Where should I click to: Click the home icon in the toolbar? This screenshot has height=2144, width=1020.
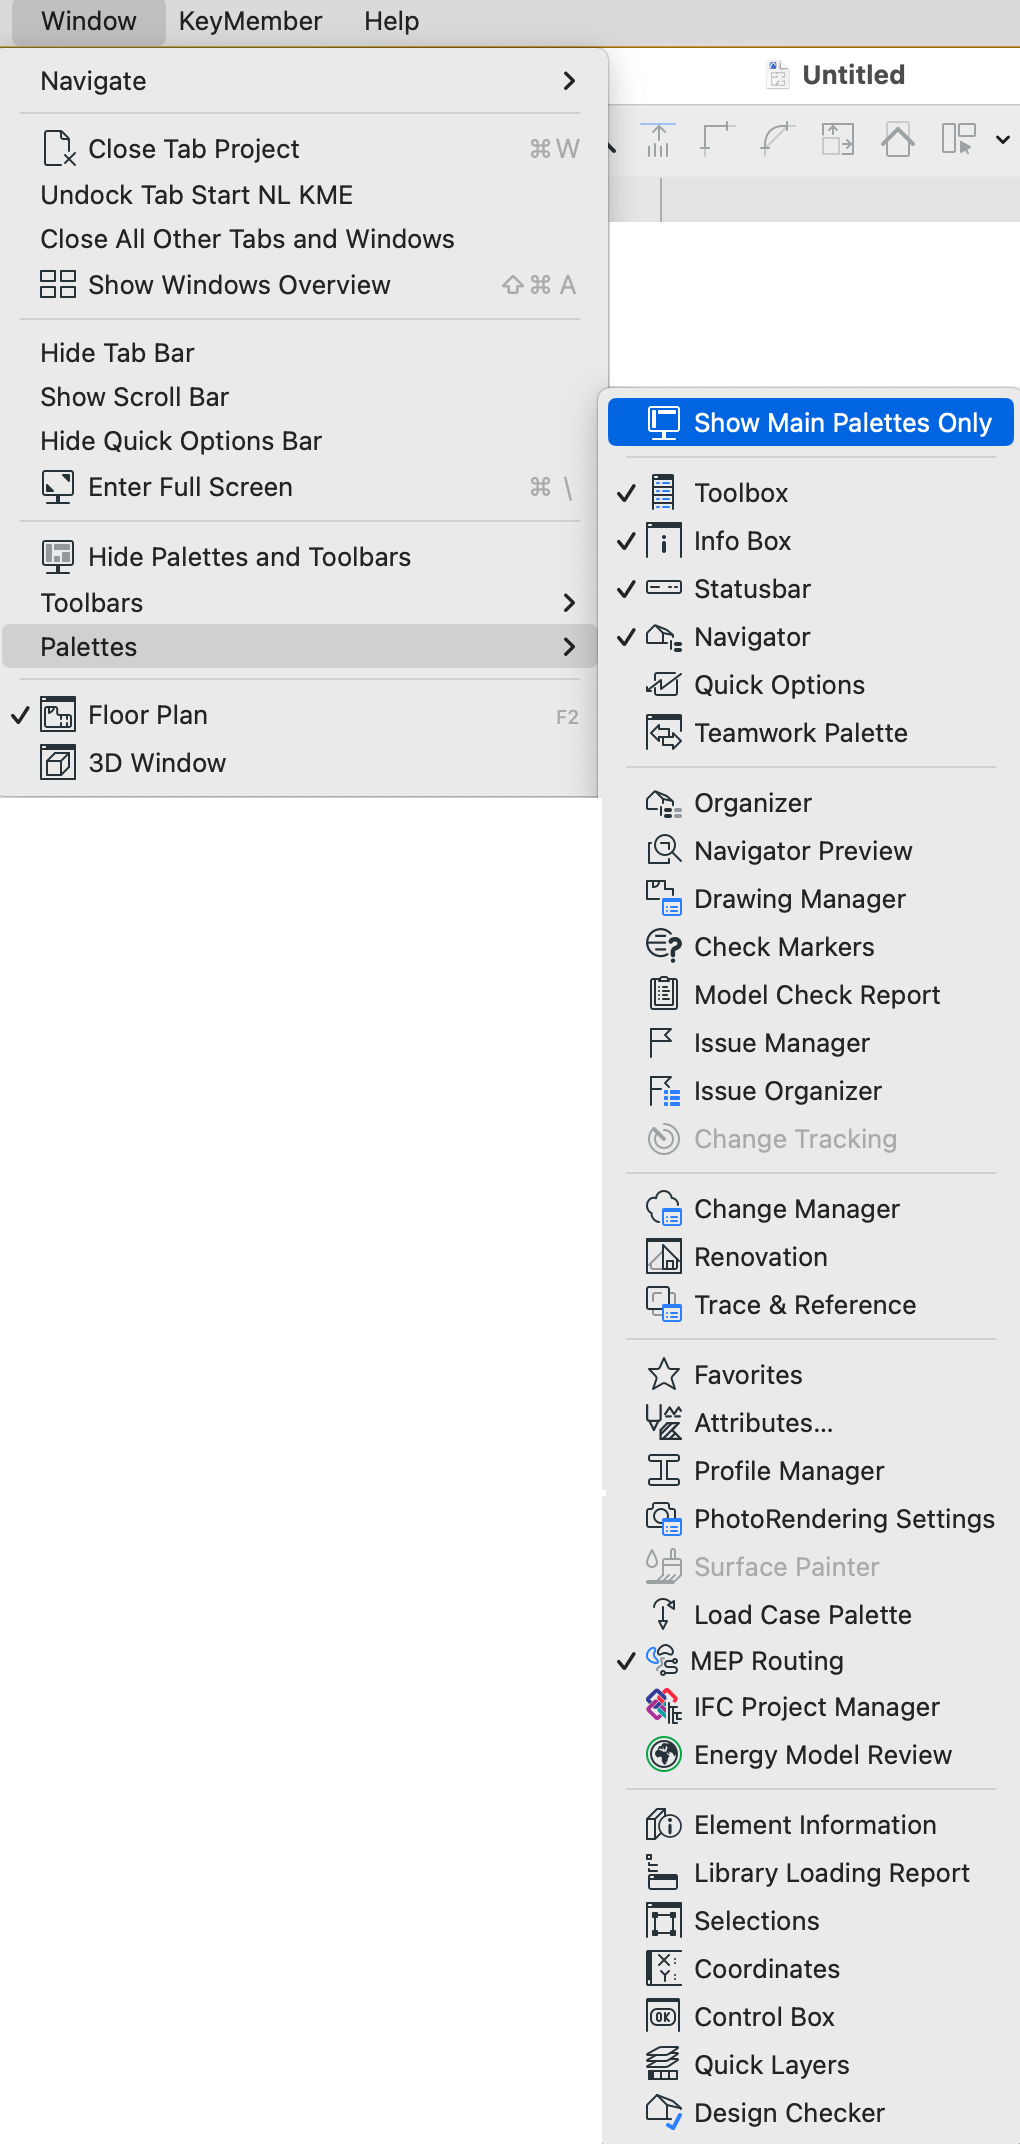898,139
